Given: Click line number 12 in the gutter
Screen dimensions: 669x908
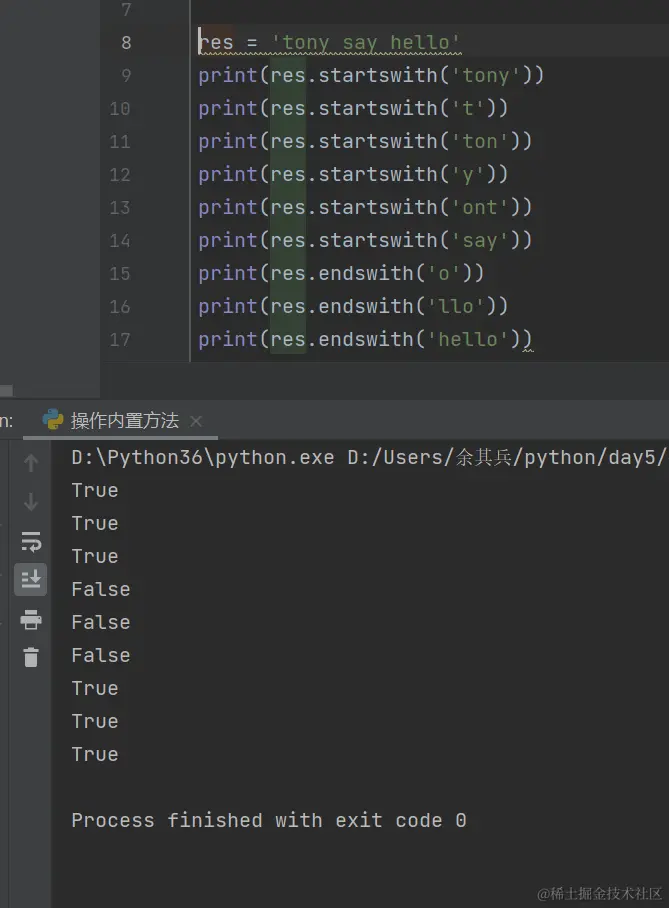Looking at the screenshot, I should [x=120, y=174].
